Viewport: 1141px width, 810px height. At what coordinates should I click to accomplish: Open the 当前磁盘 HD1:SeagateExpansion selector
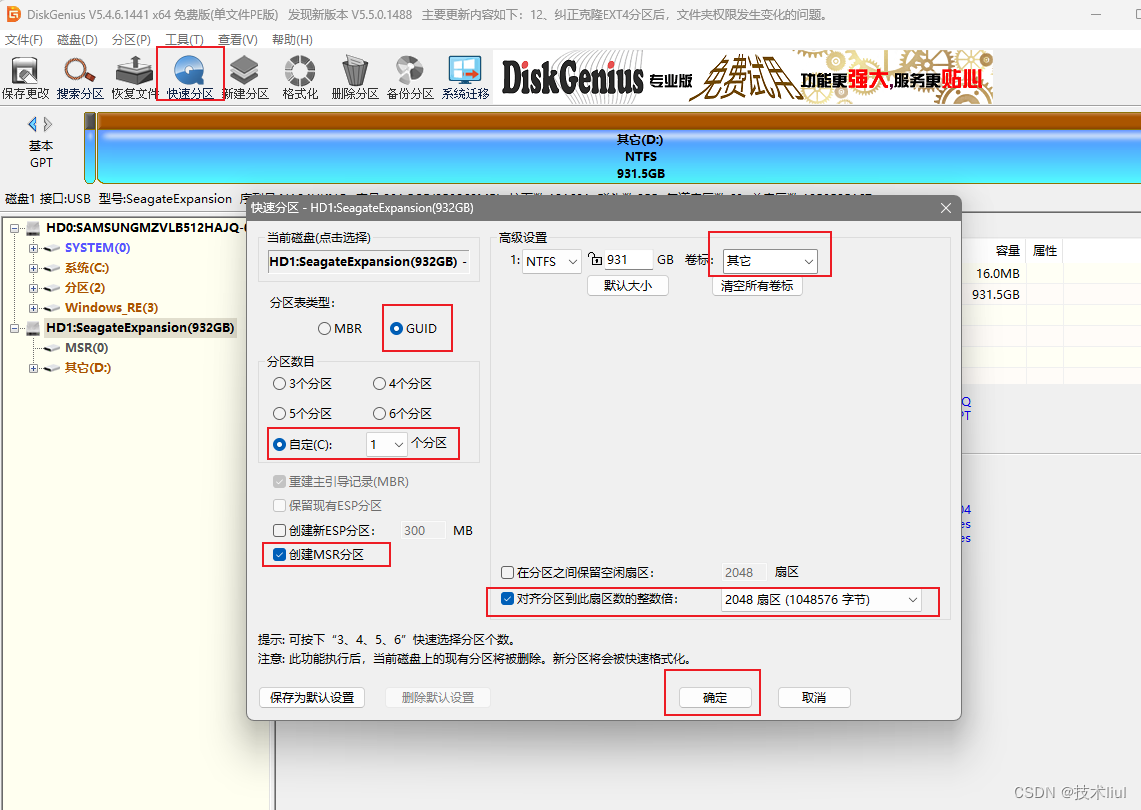point(369,261)
